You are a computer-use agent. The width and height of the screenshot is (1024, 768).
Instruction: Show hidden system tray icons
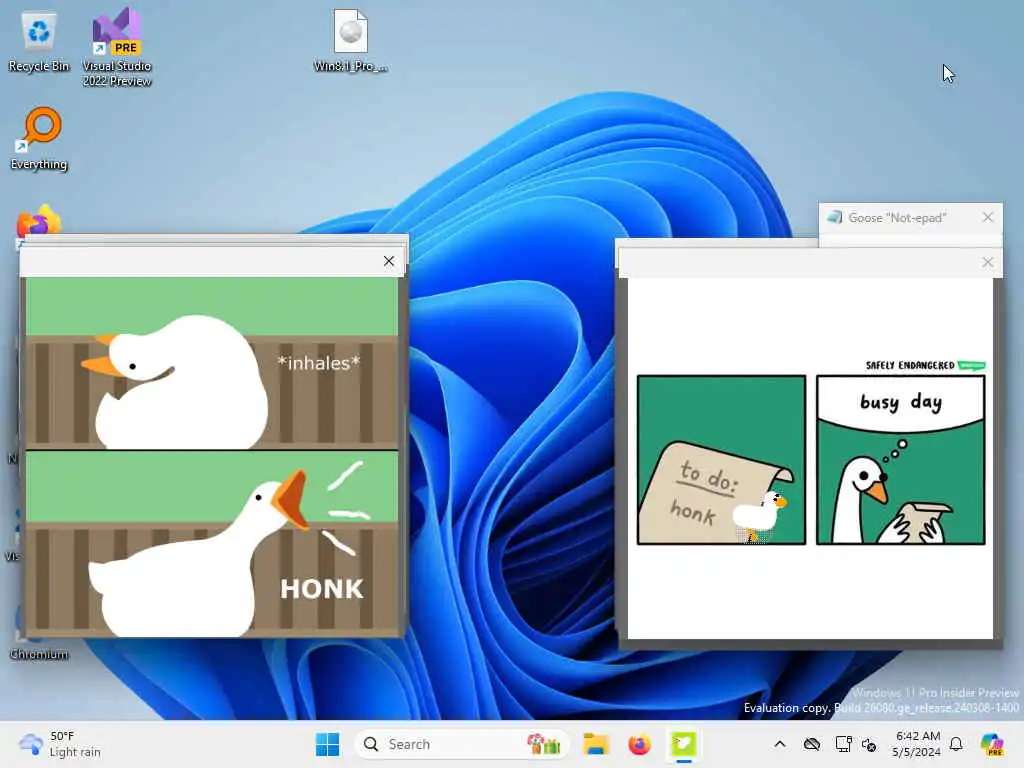pos(780,744)
